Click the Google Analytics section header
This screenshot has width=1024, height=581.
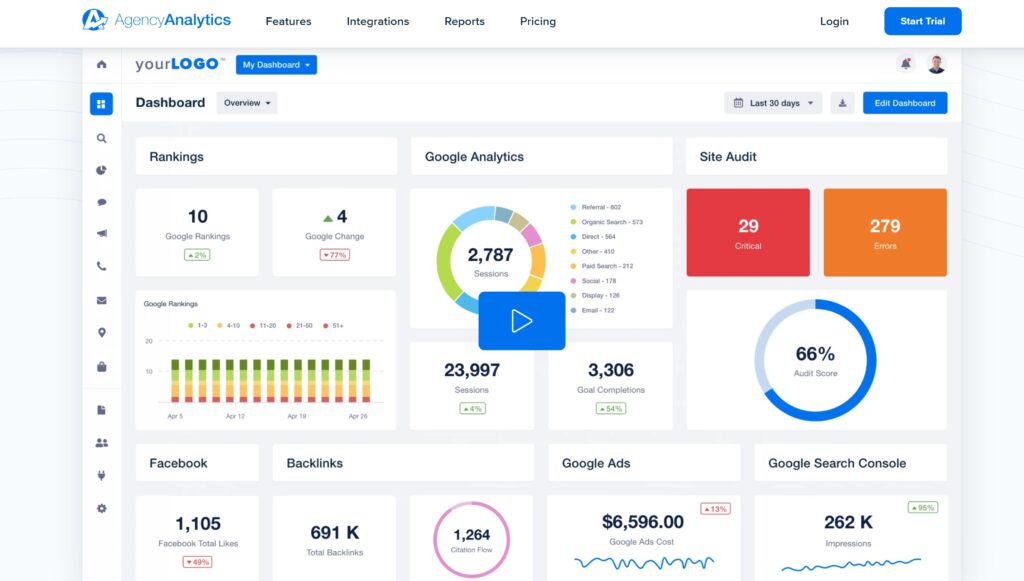[541, 156]
